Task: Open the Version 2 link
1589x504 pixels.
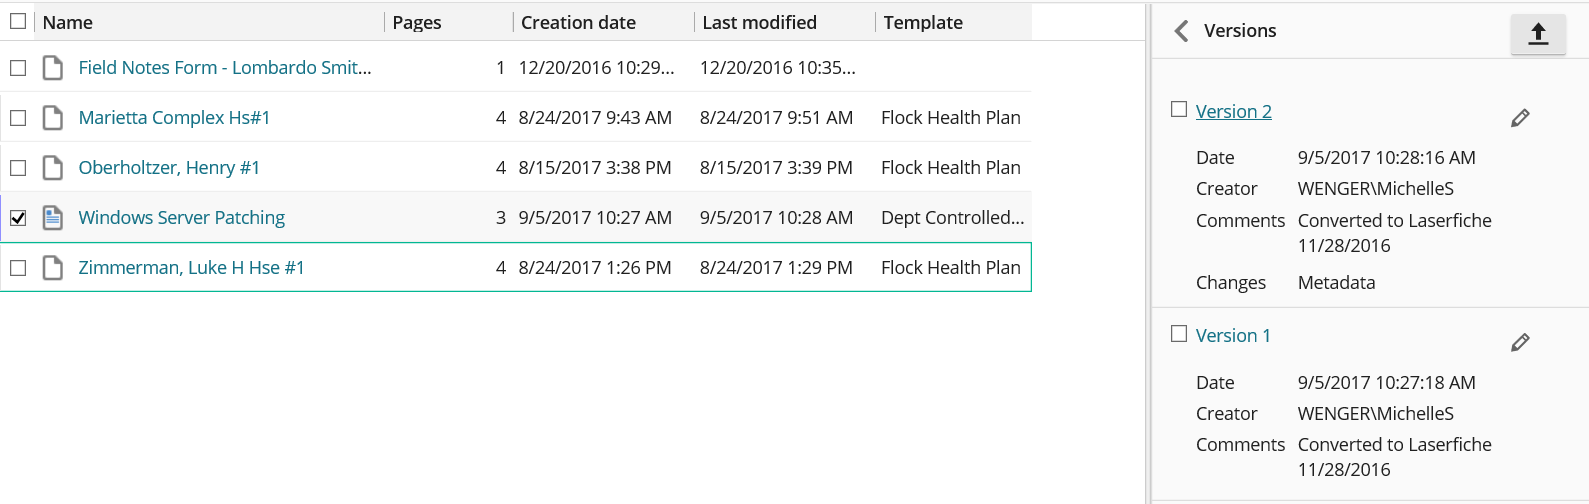Action: tap(1233, 112)
